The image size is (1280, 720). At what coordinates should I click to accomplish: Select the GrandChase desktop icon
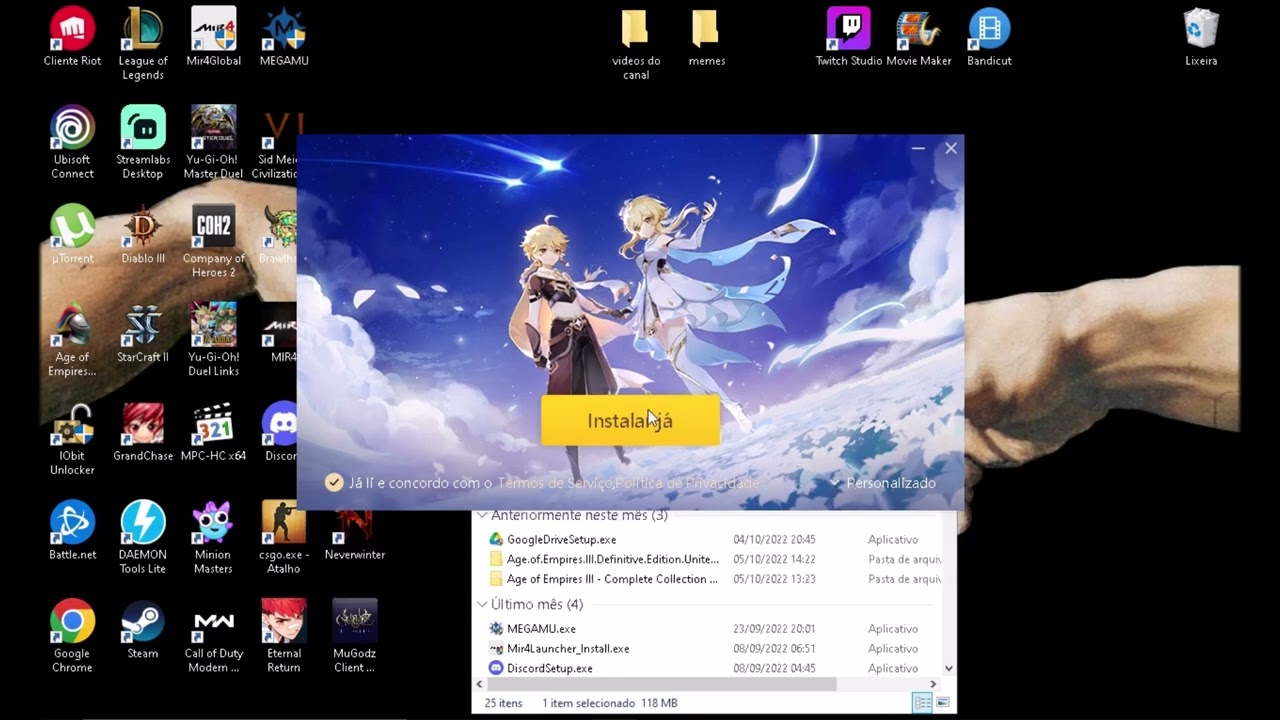(143, 433)
